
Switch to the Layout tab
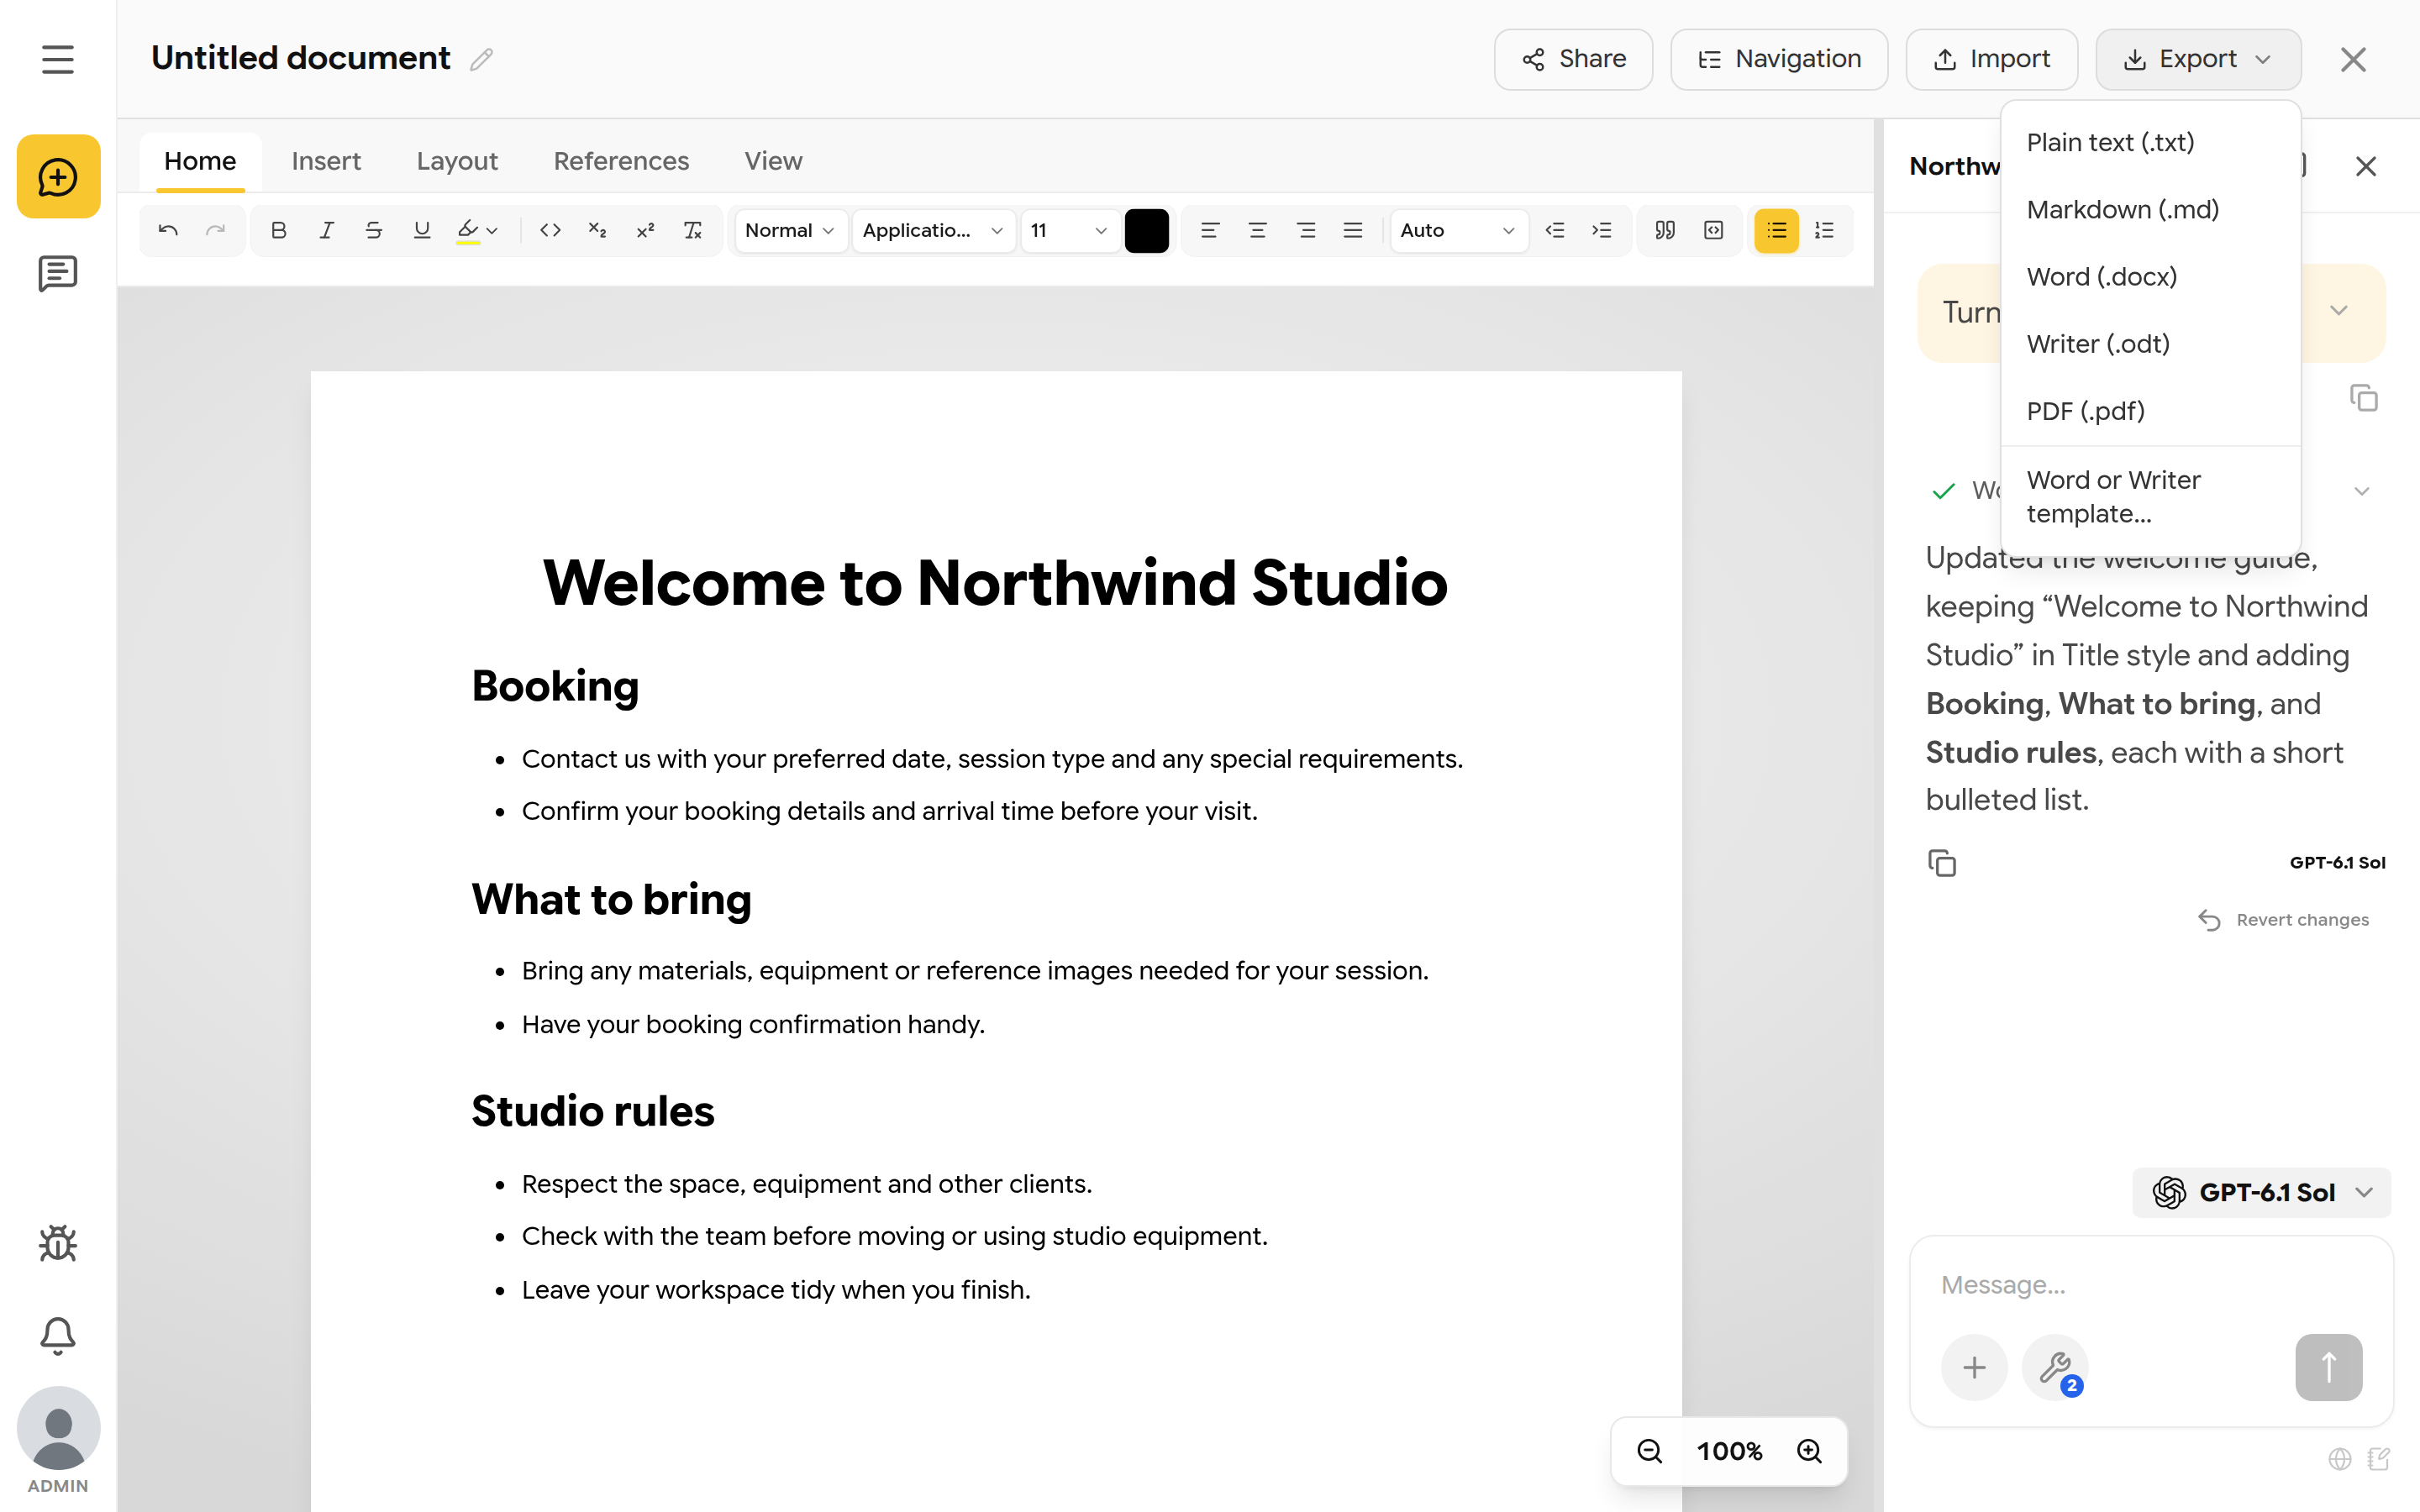457,161
